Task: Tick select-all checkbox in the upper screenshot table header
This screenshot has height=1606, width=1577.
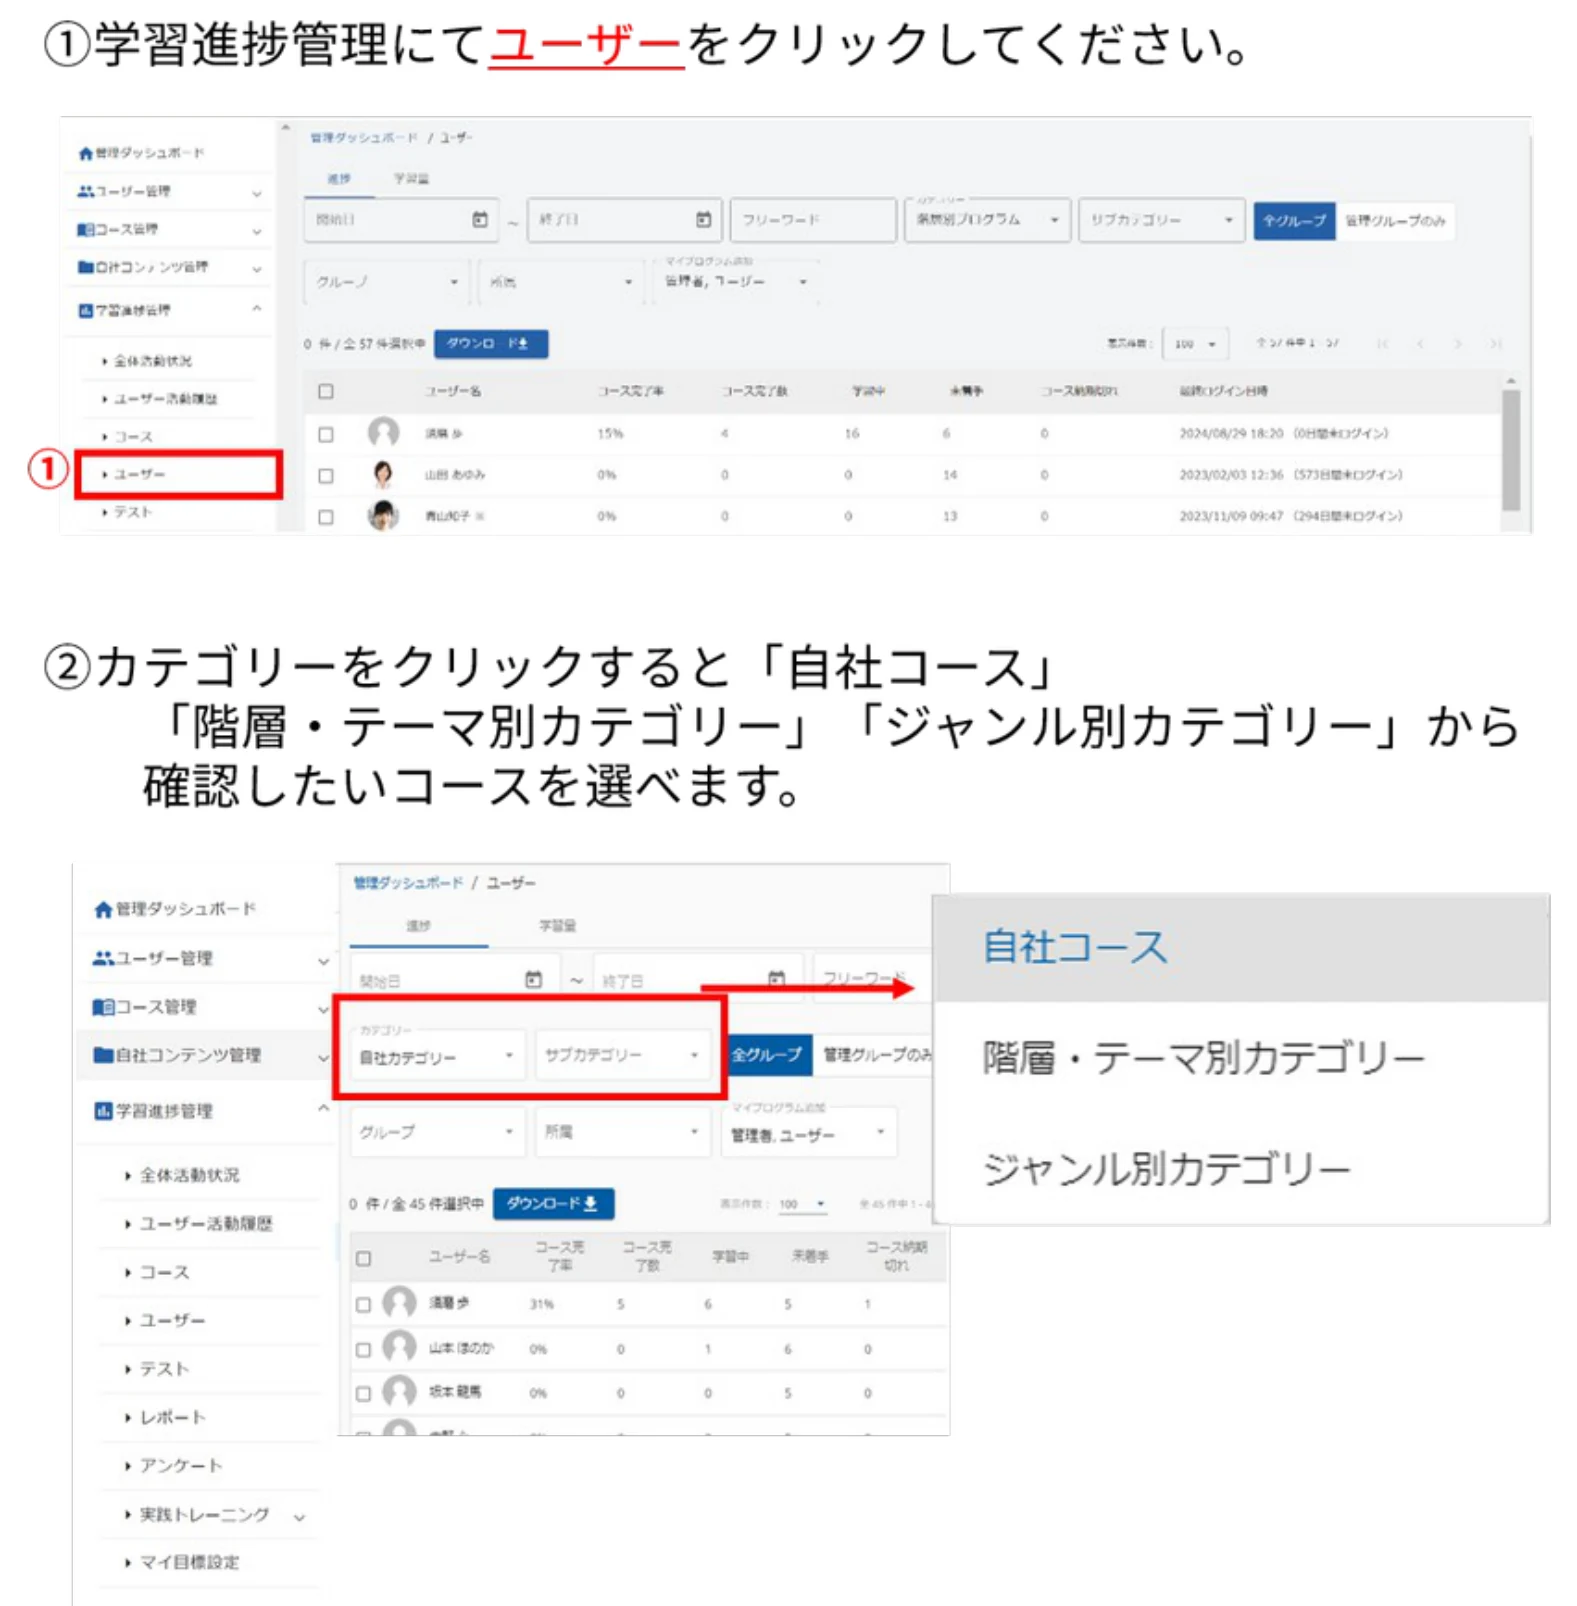Action: 326,392
